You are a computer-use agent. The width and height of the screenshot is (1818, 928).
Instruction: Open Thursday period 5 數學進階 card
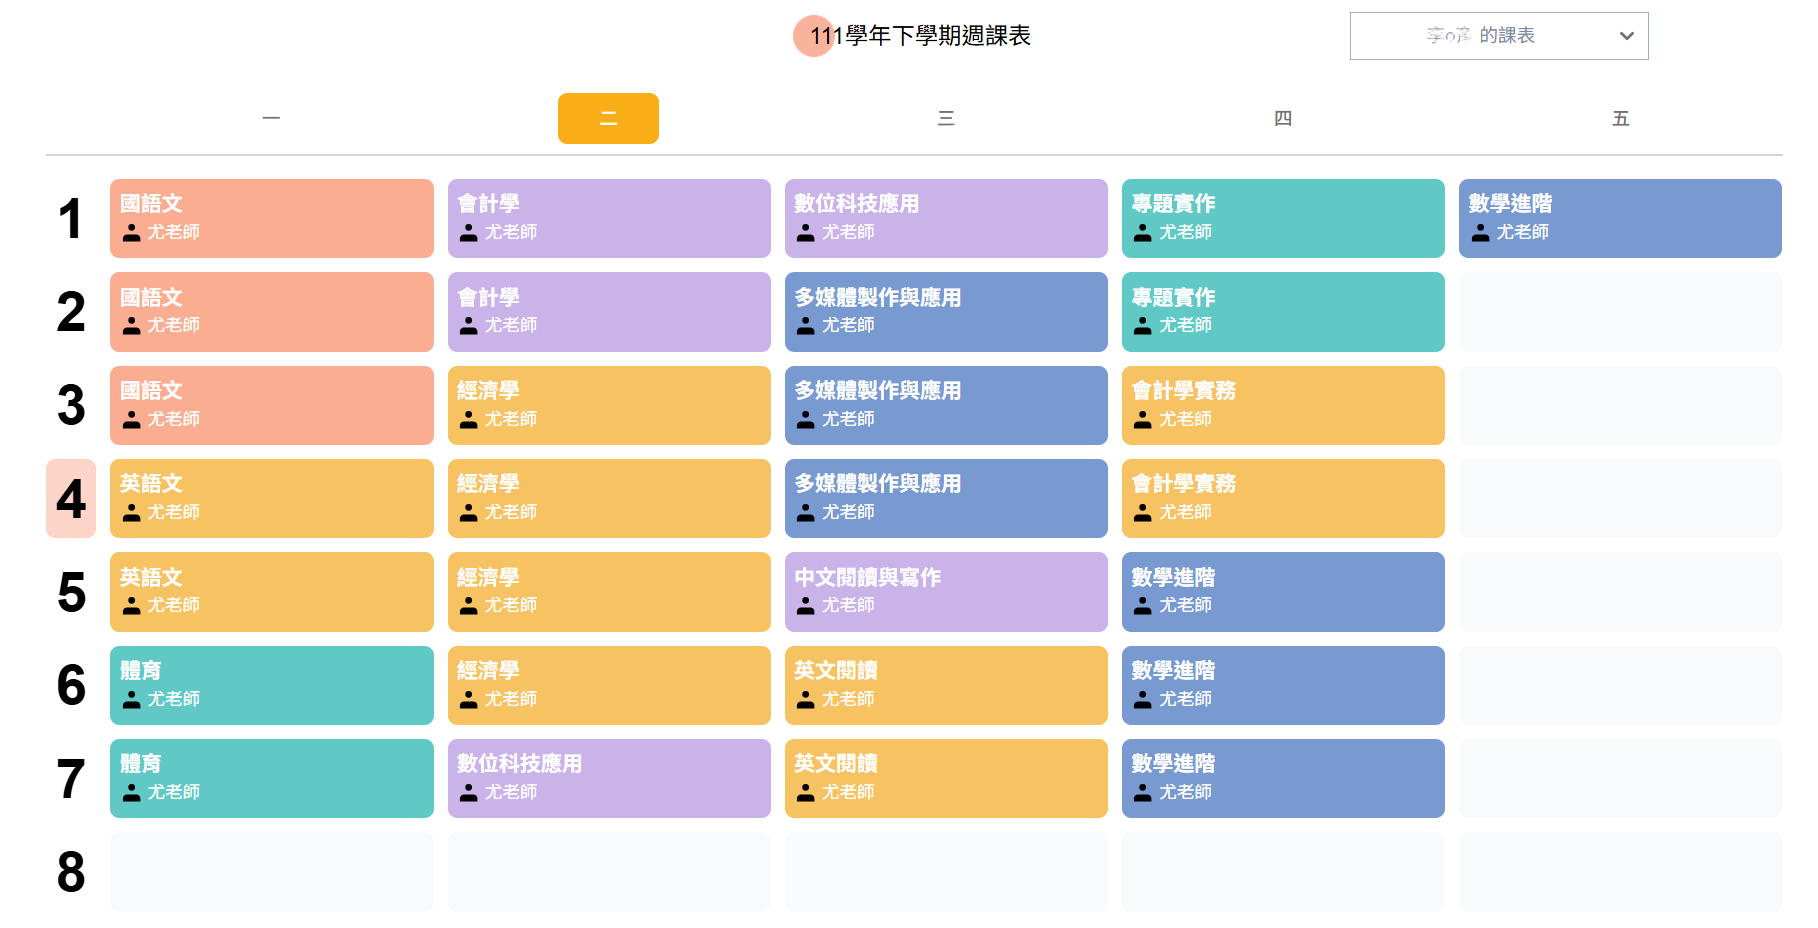[x=1283, y=592]
